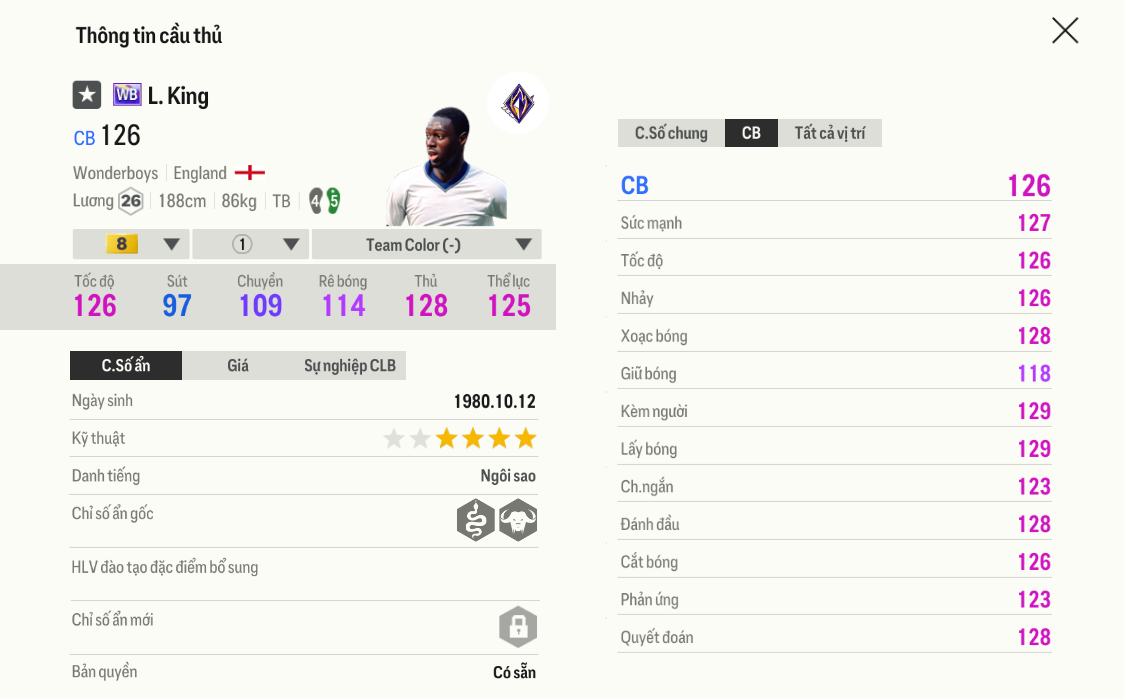The height and width of the screenshot is (699, 1125).
Task: Click the snake hidden trait icon
Action: pos(476,520)
